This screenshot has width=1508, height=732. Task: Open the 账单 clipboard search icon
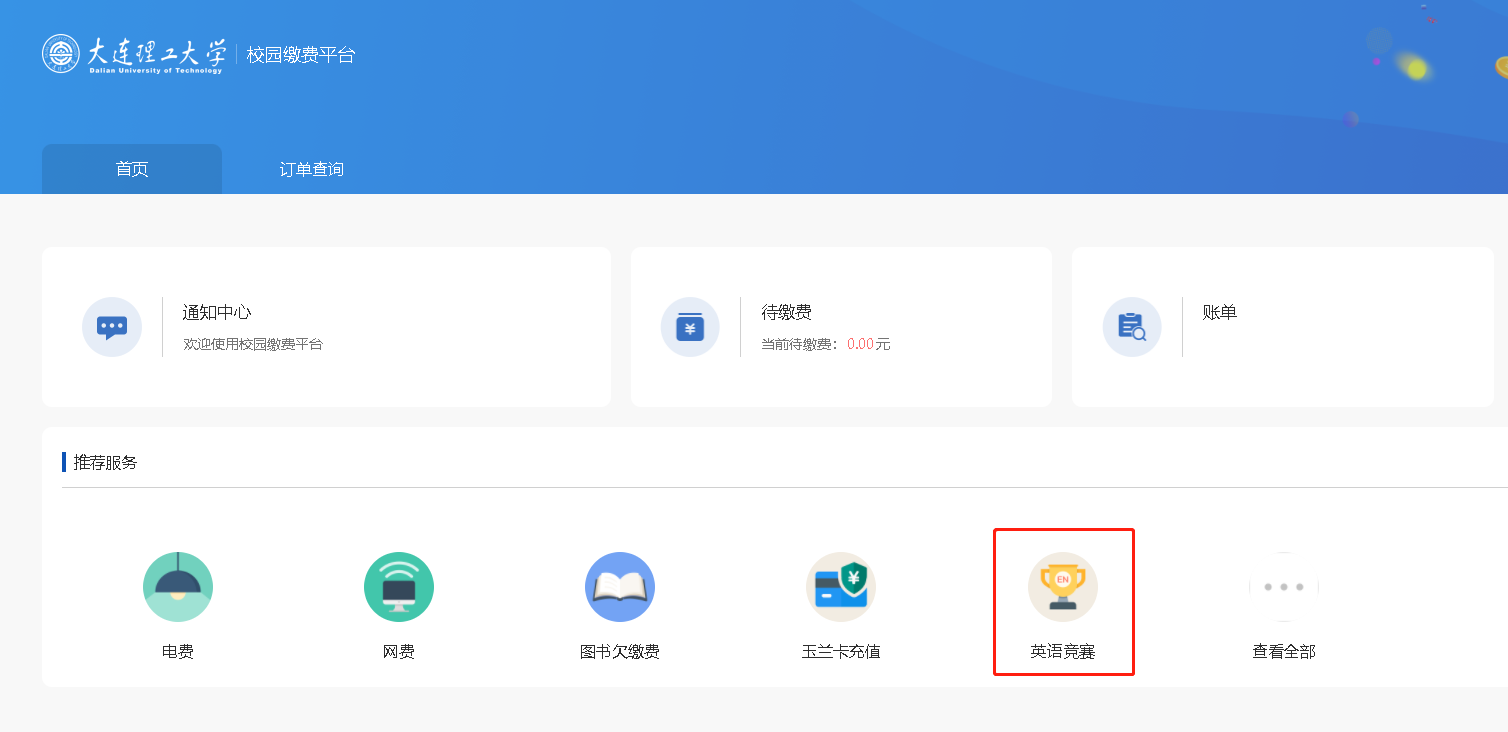pyautogui.click(x=1132, y=327)
